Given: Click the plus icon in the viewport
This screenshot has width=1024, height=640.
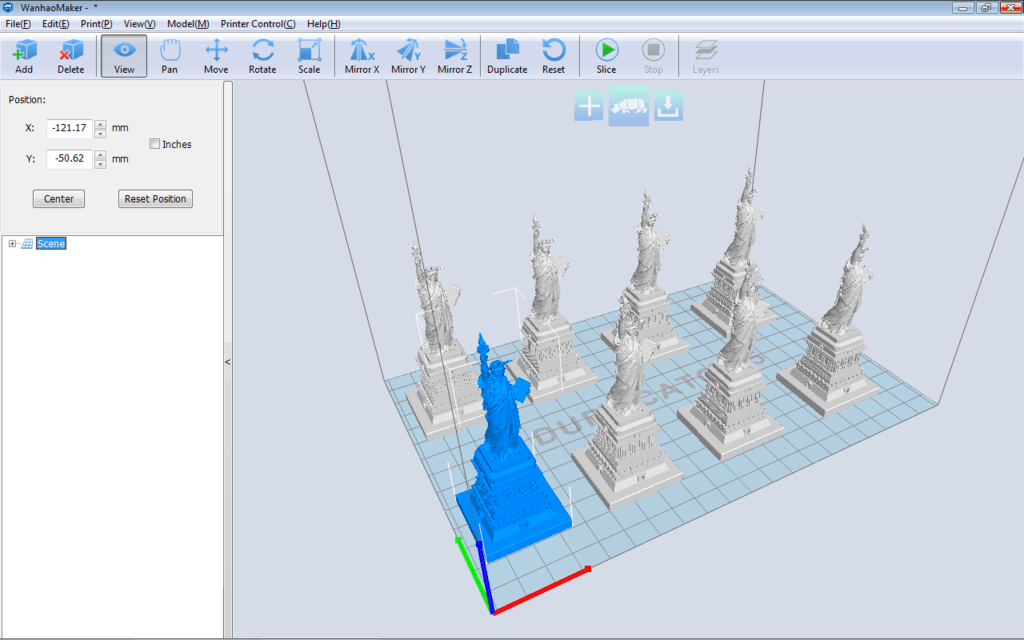Looking at the screenshot, I should pyautogui.click(x=588, y=106).
